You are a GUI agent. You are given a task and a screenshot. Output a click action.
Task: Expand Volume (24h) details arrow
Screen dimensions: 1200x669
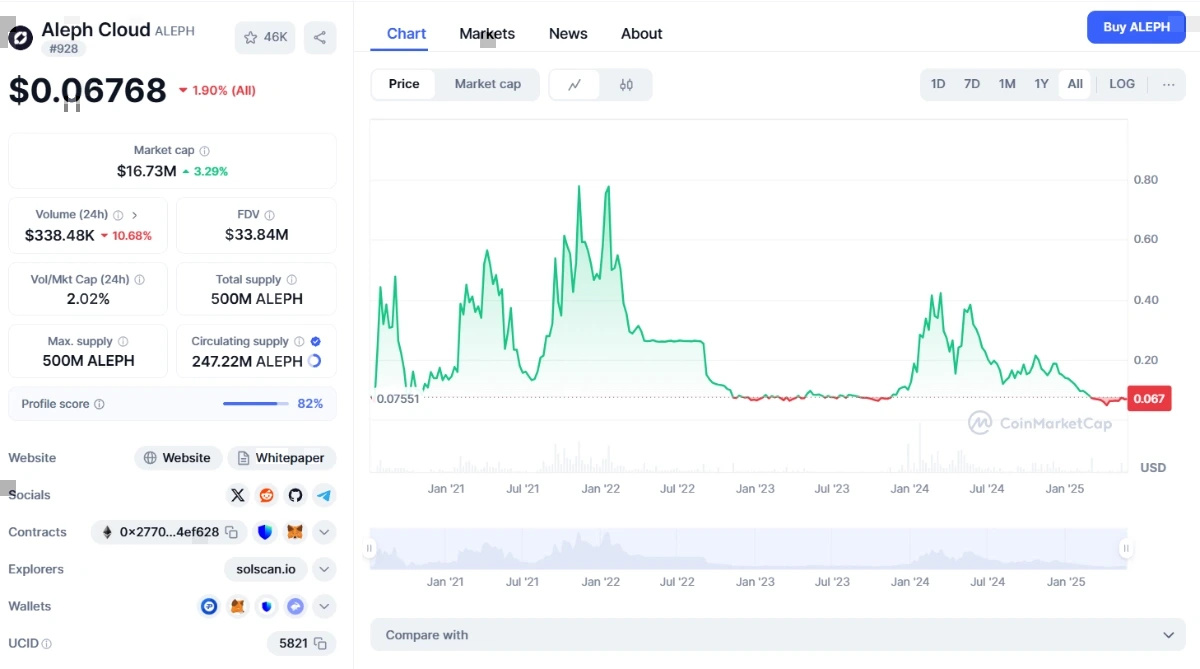click(135, 215)
